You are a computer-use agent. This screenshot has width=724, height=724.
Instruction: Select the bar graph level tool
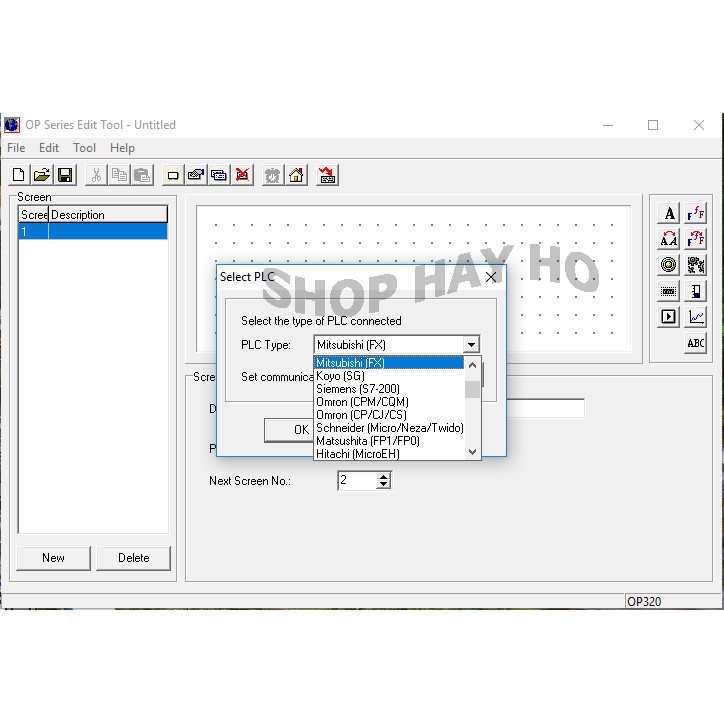click(x=695, y=291)
